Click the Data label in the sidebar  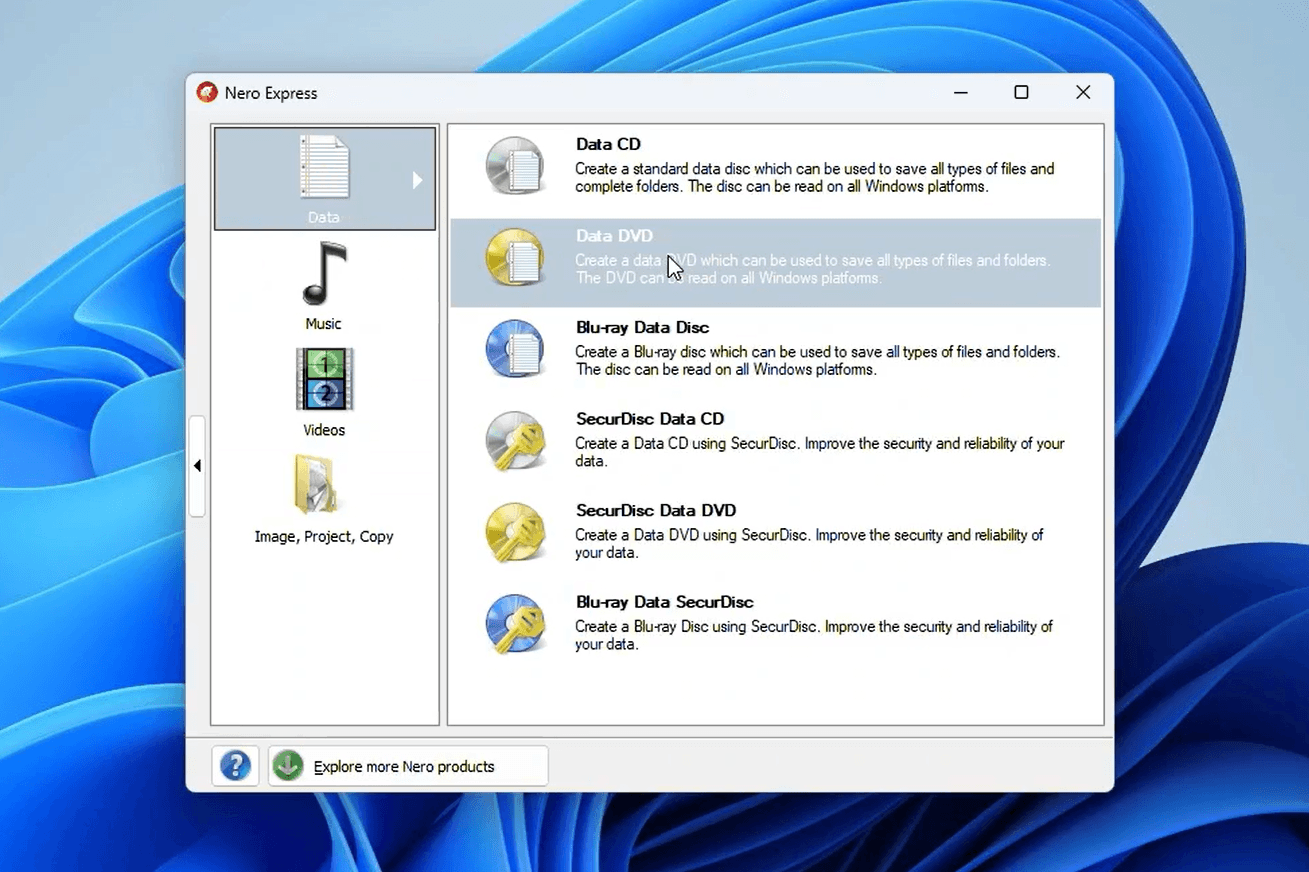324,217
